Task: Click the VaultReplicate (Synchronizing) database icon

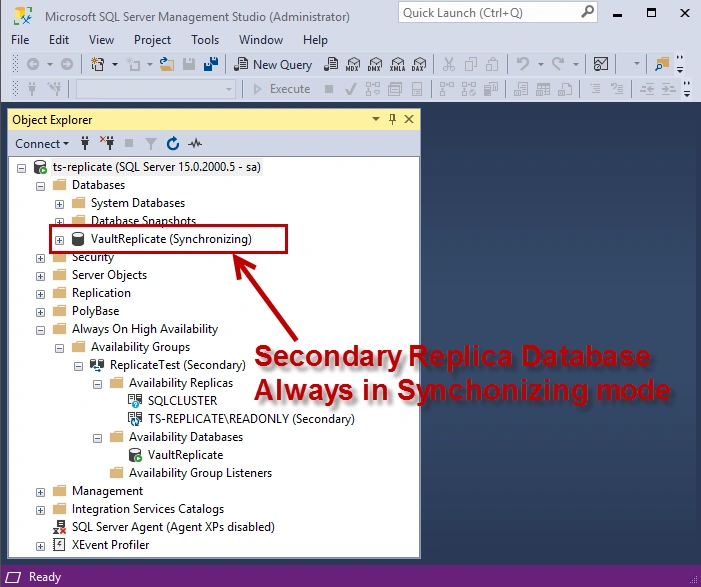Action: point(78,239)
